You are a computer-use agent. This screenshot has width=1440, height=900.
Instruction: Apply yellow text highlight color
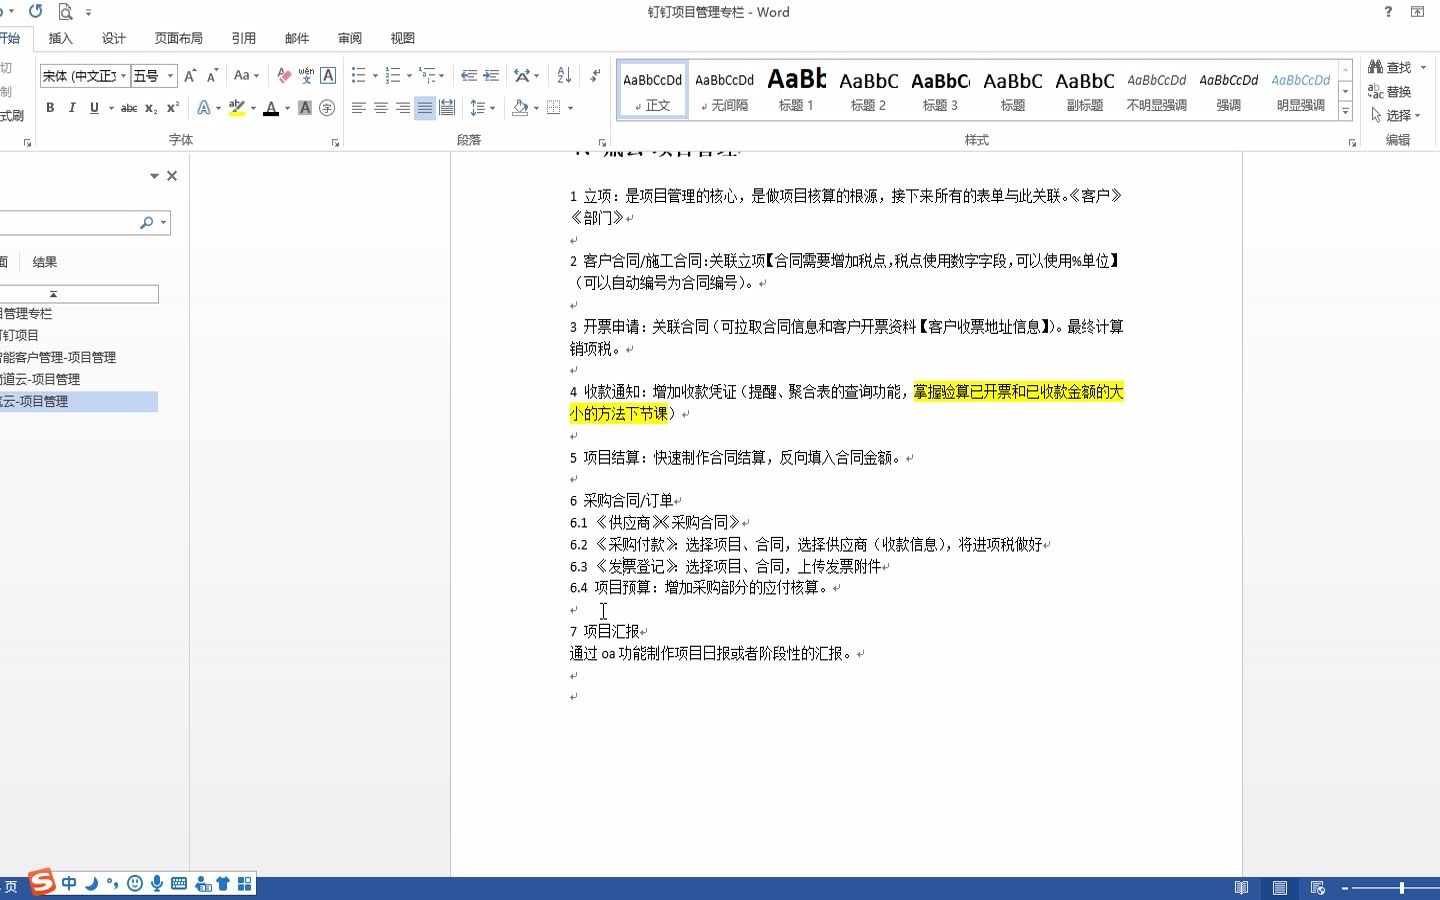[x=236, y=108]
